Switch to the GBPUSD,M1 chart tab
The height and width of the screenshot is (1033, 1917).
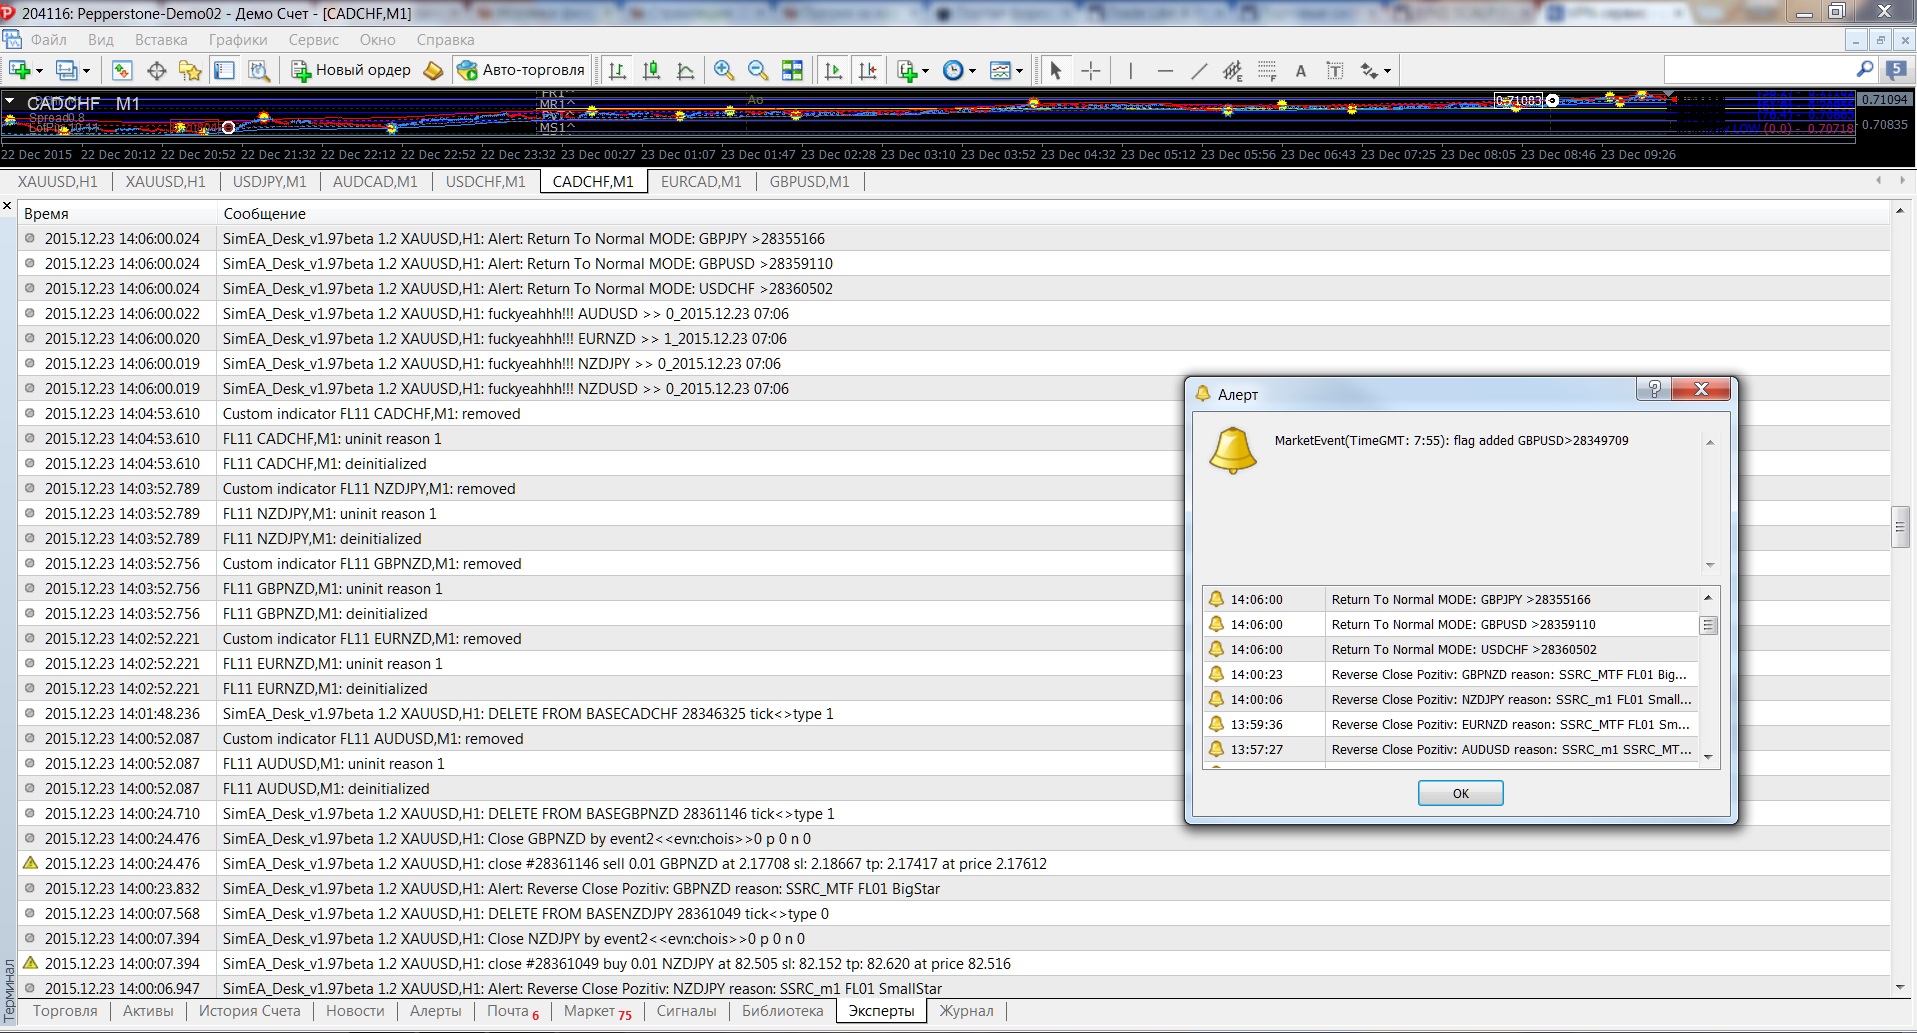(809, 181)
